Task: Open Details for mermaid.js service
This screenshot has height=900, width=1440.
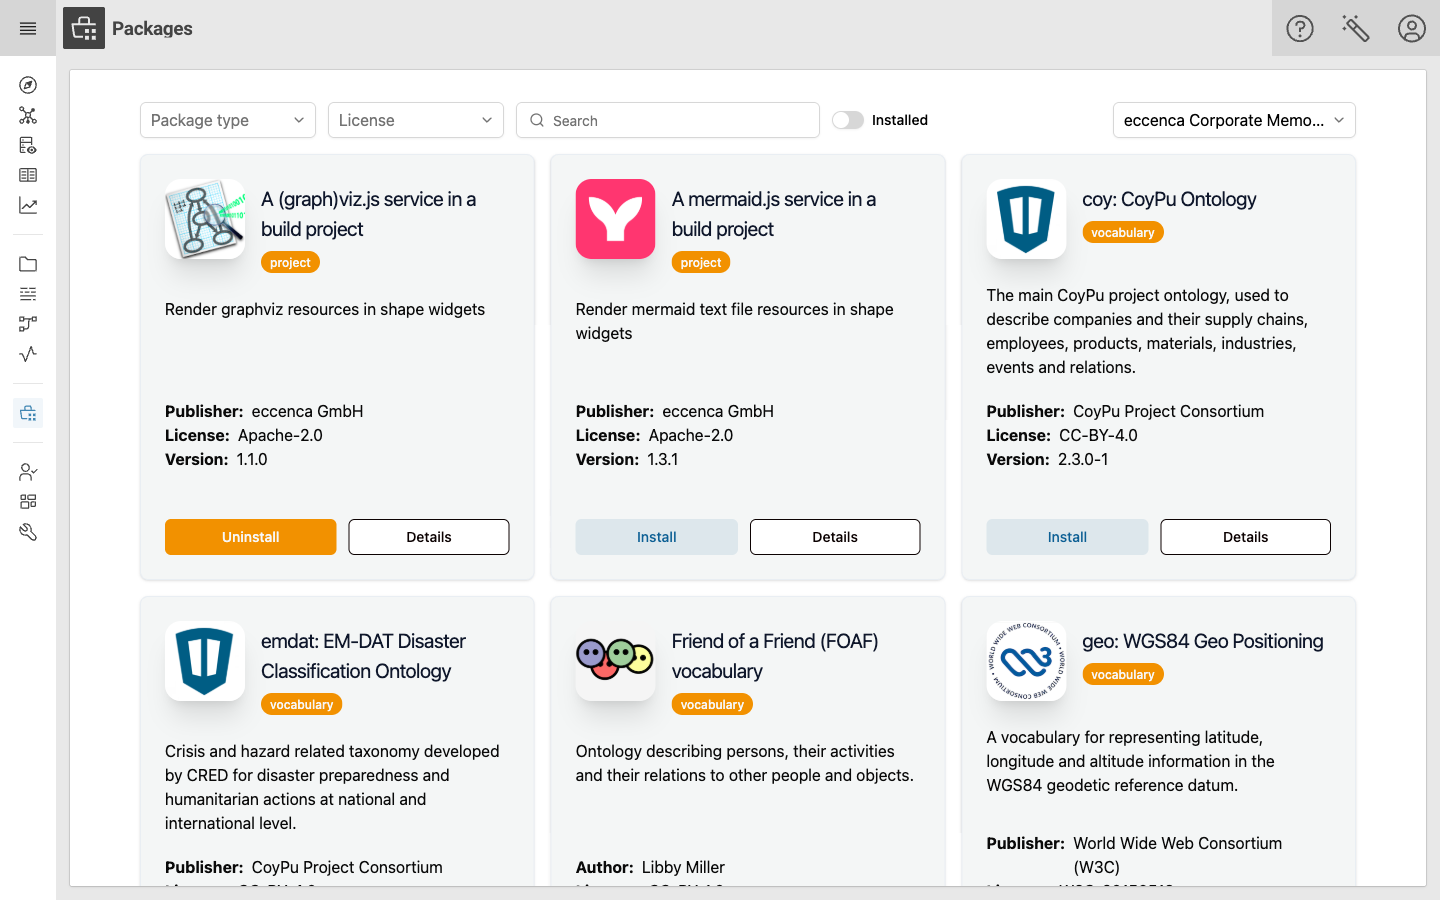Action: pyautogui.click(x=835, y=537)
